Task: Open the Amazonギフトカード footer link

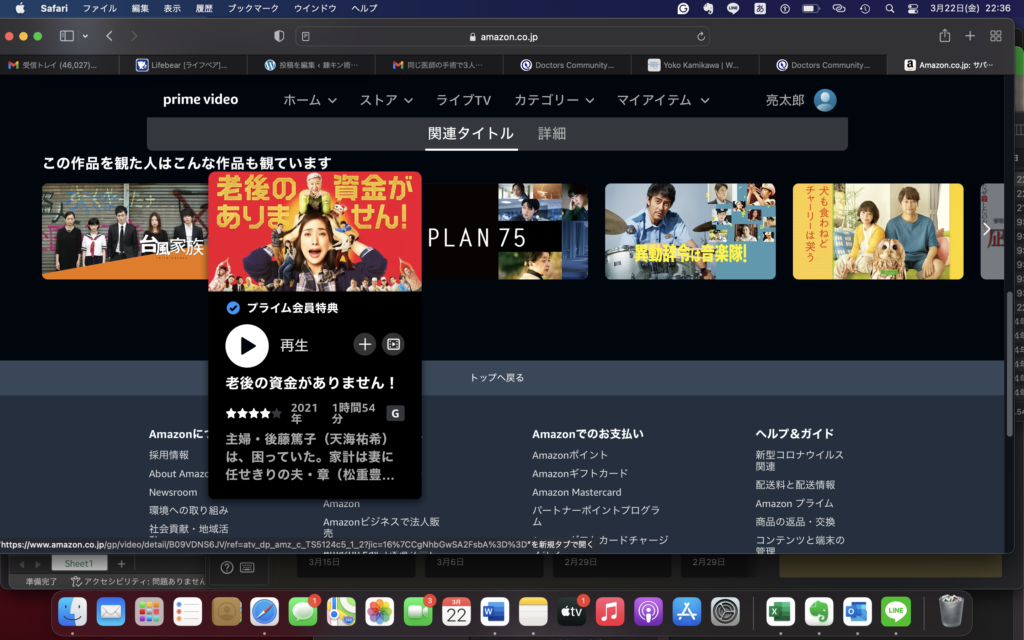Action: (x=580, y=473)
